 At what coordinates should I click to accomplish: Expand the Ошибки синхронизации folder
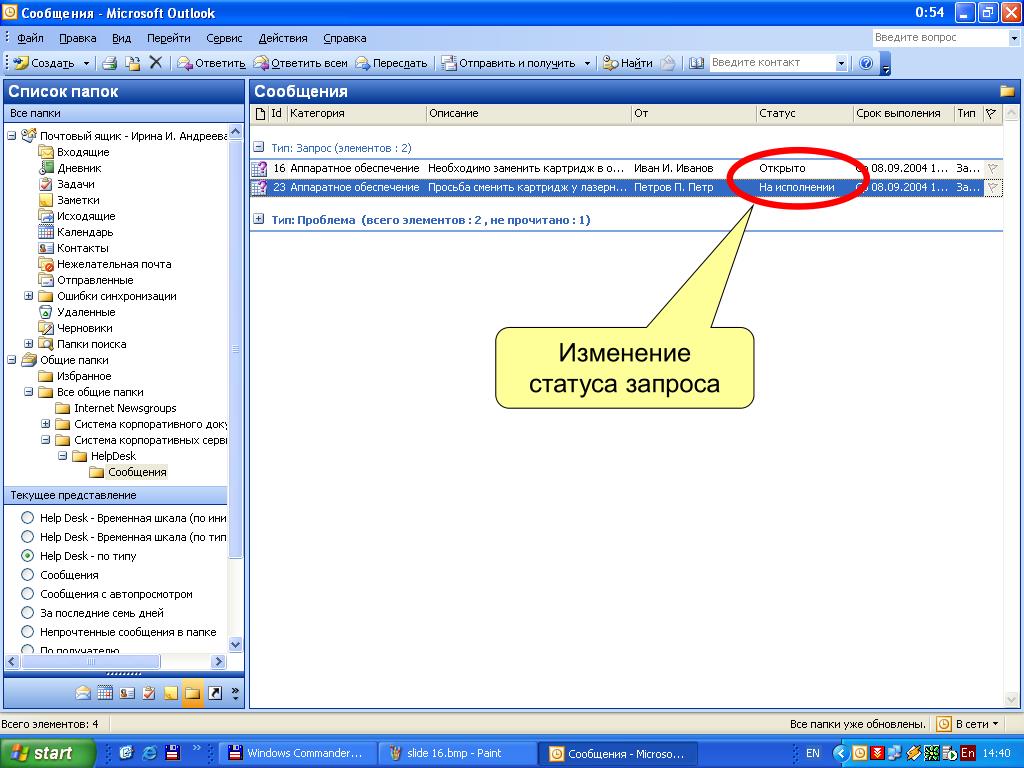tap(29, 296)
